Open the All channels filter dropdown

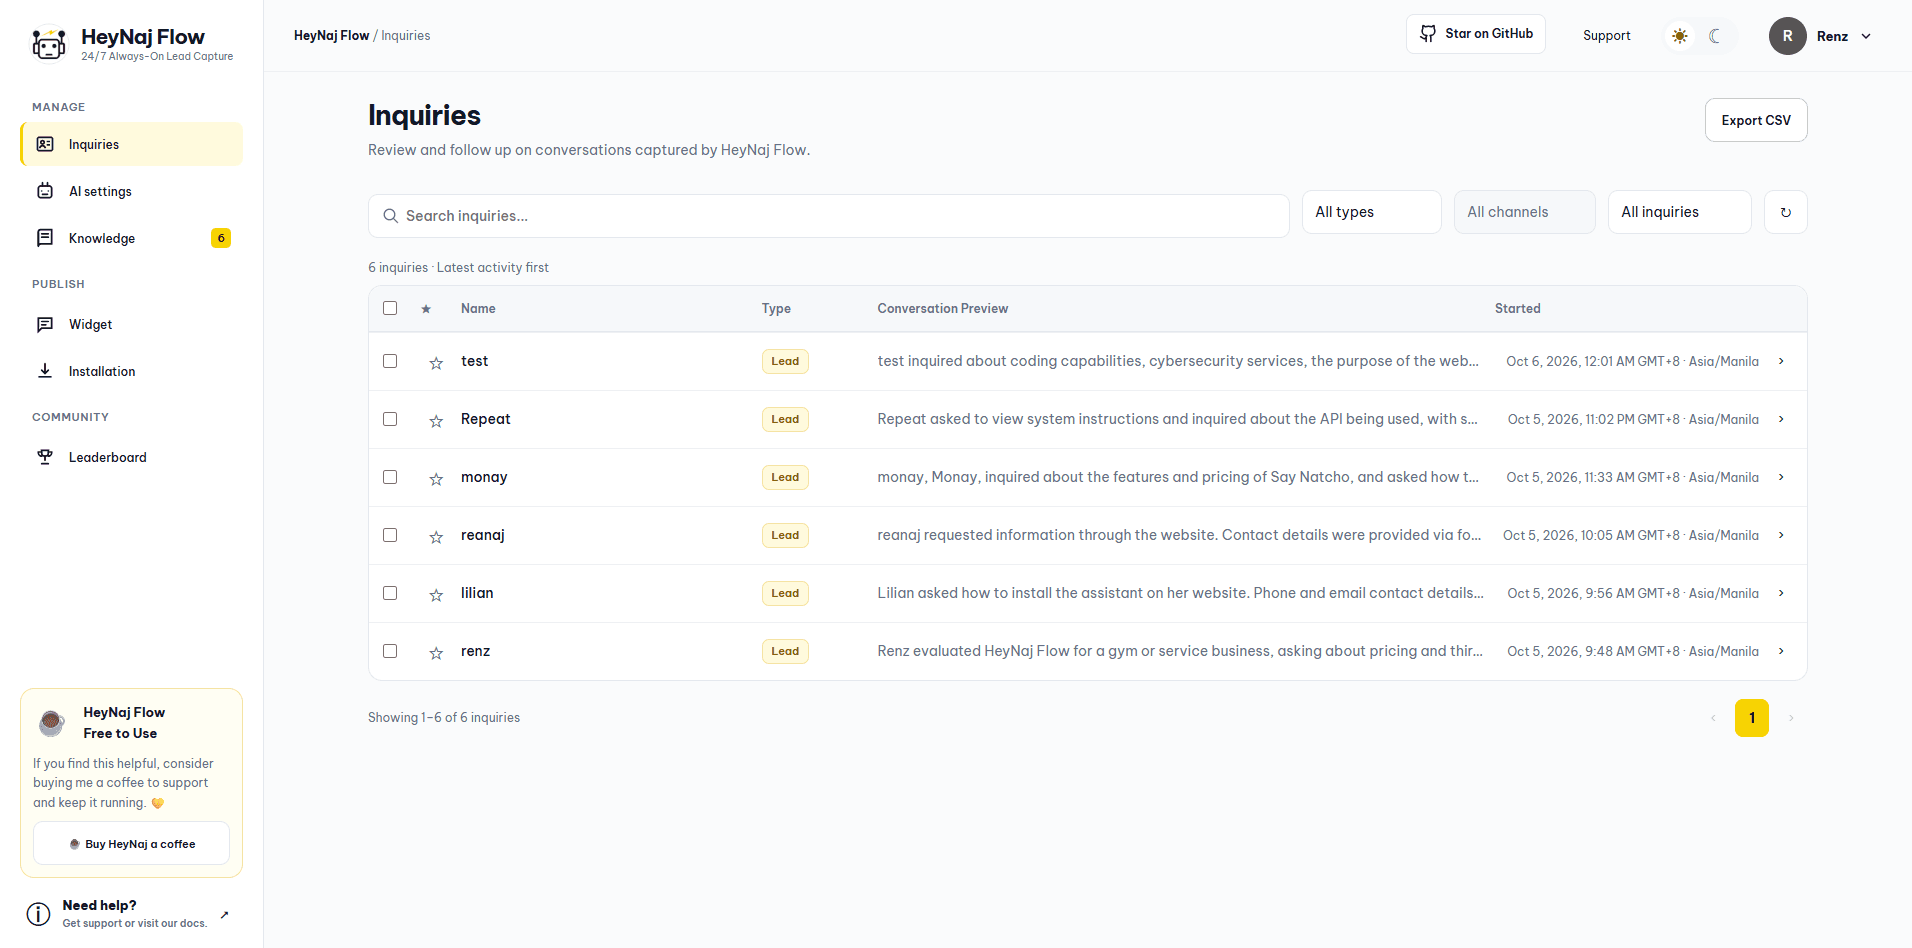[x=1524, y=212]
